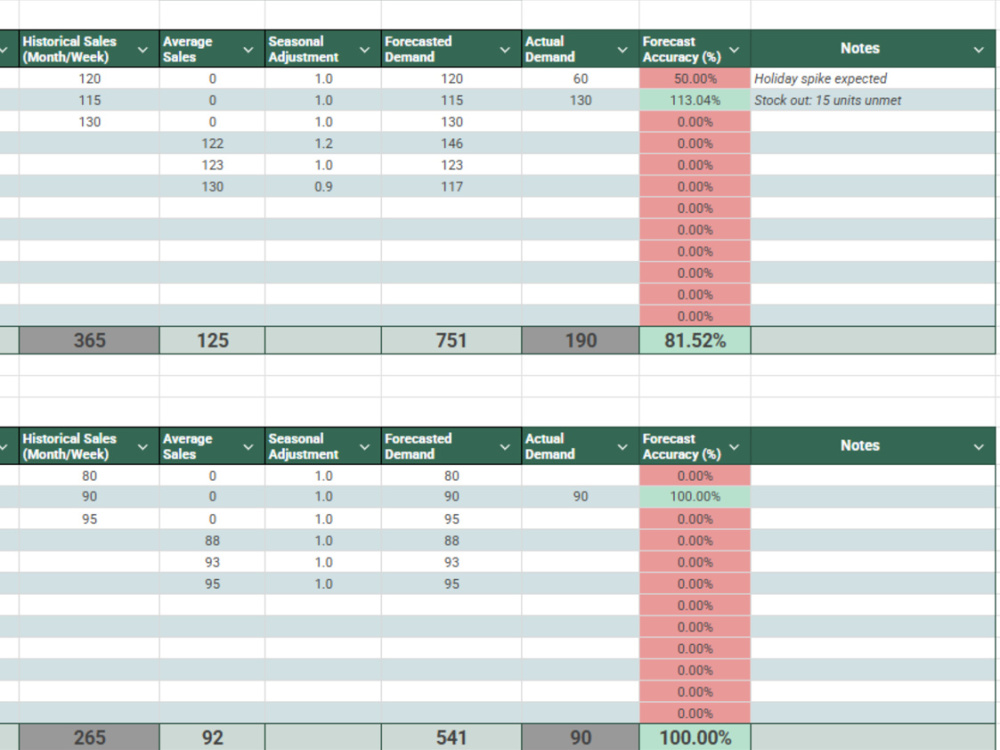Expand bottom table Forecast Accuracy (%) filter
The height and width of the screenshot is (750, 1000).
pos(735,447)
